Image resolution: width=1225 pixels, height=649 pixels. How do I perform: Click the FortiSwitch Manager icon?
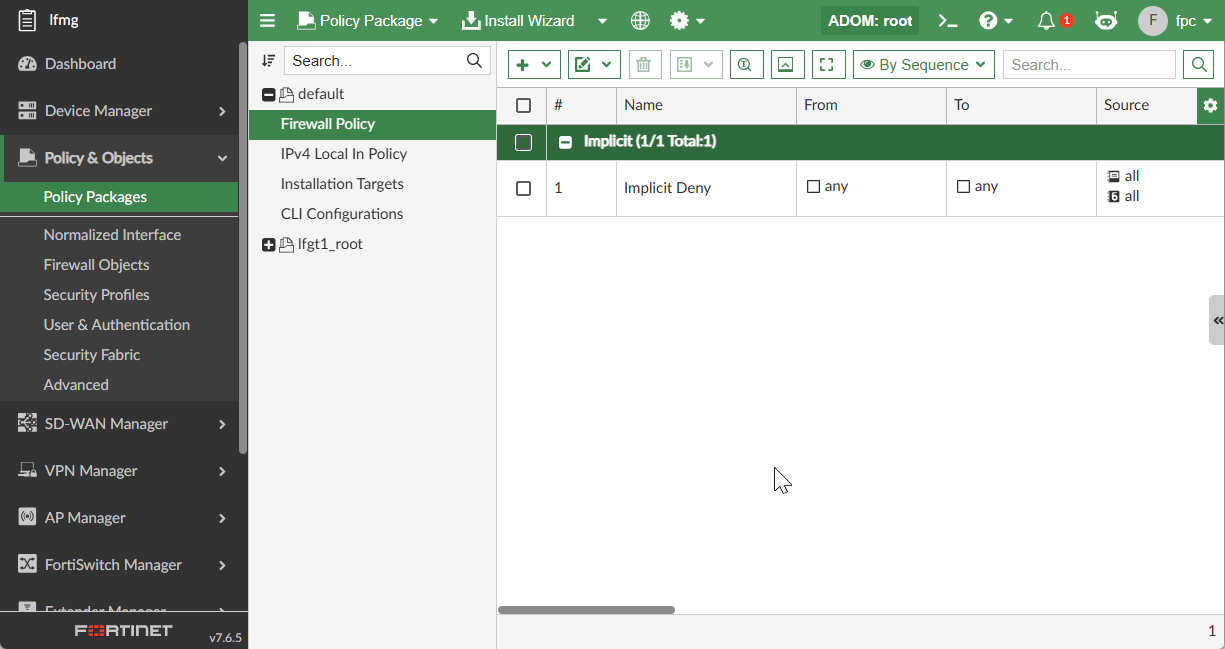click(x=27, y=565)
